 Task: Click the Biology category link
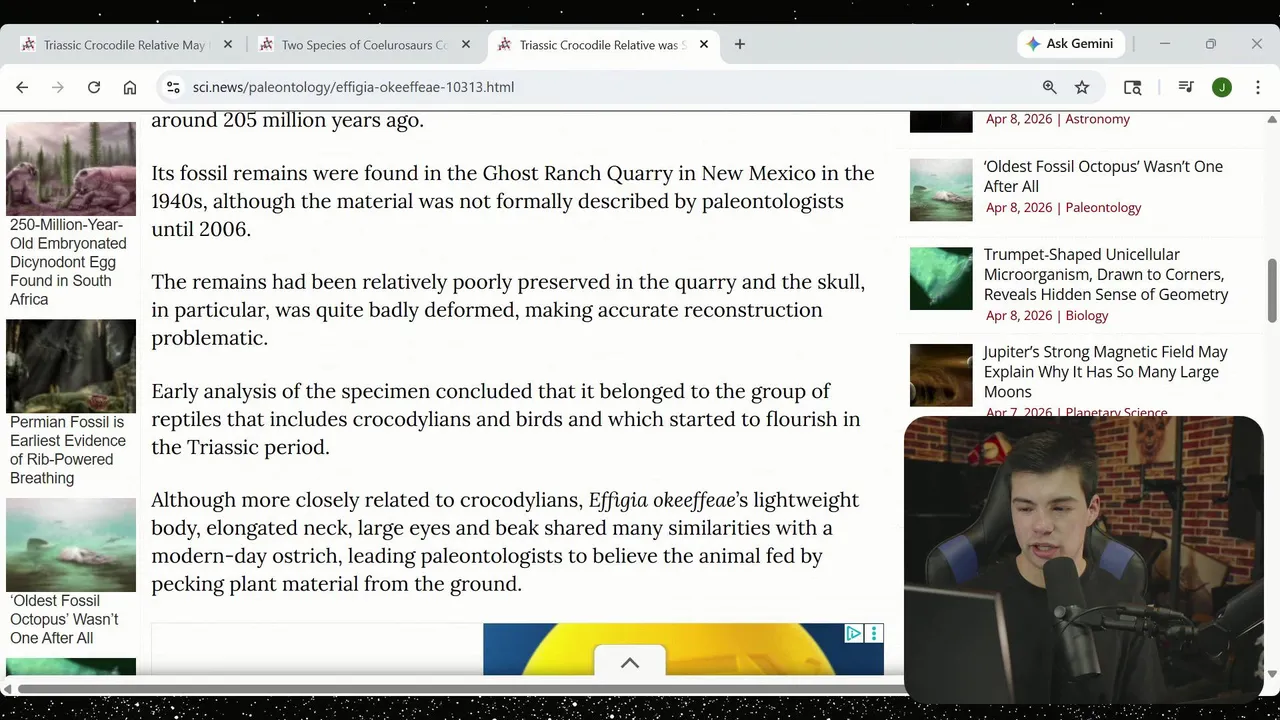click(1087, 316)
